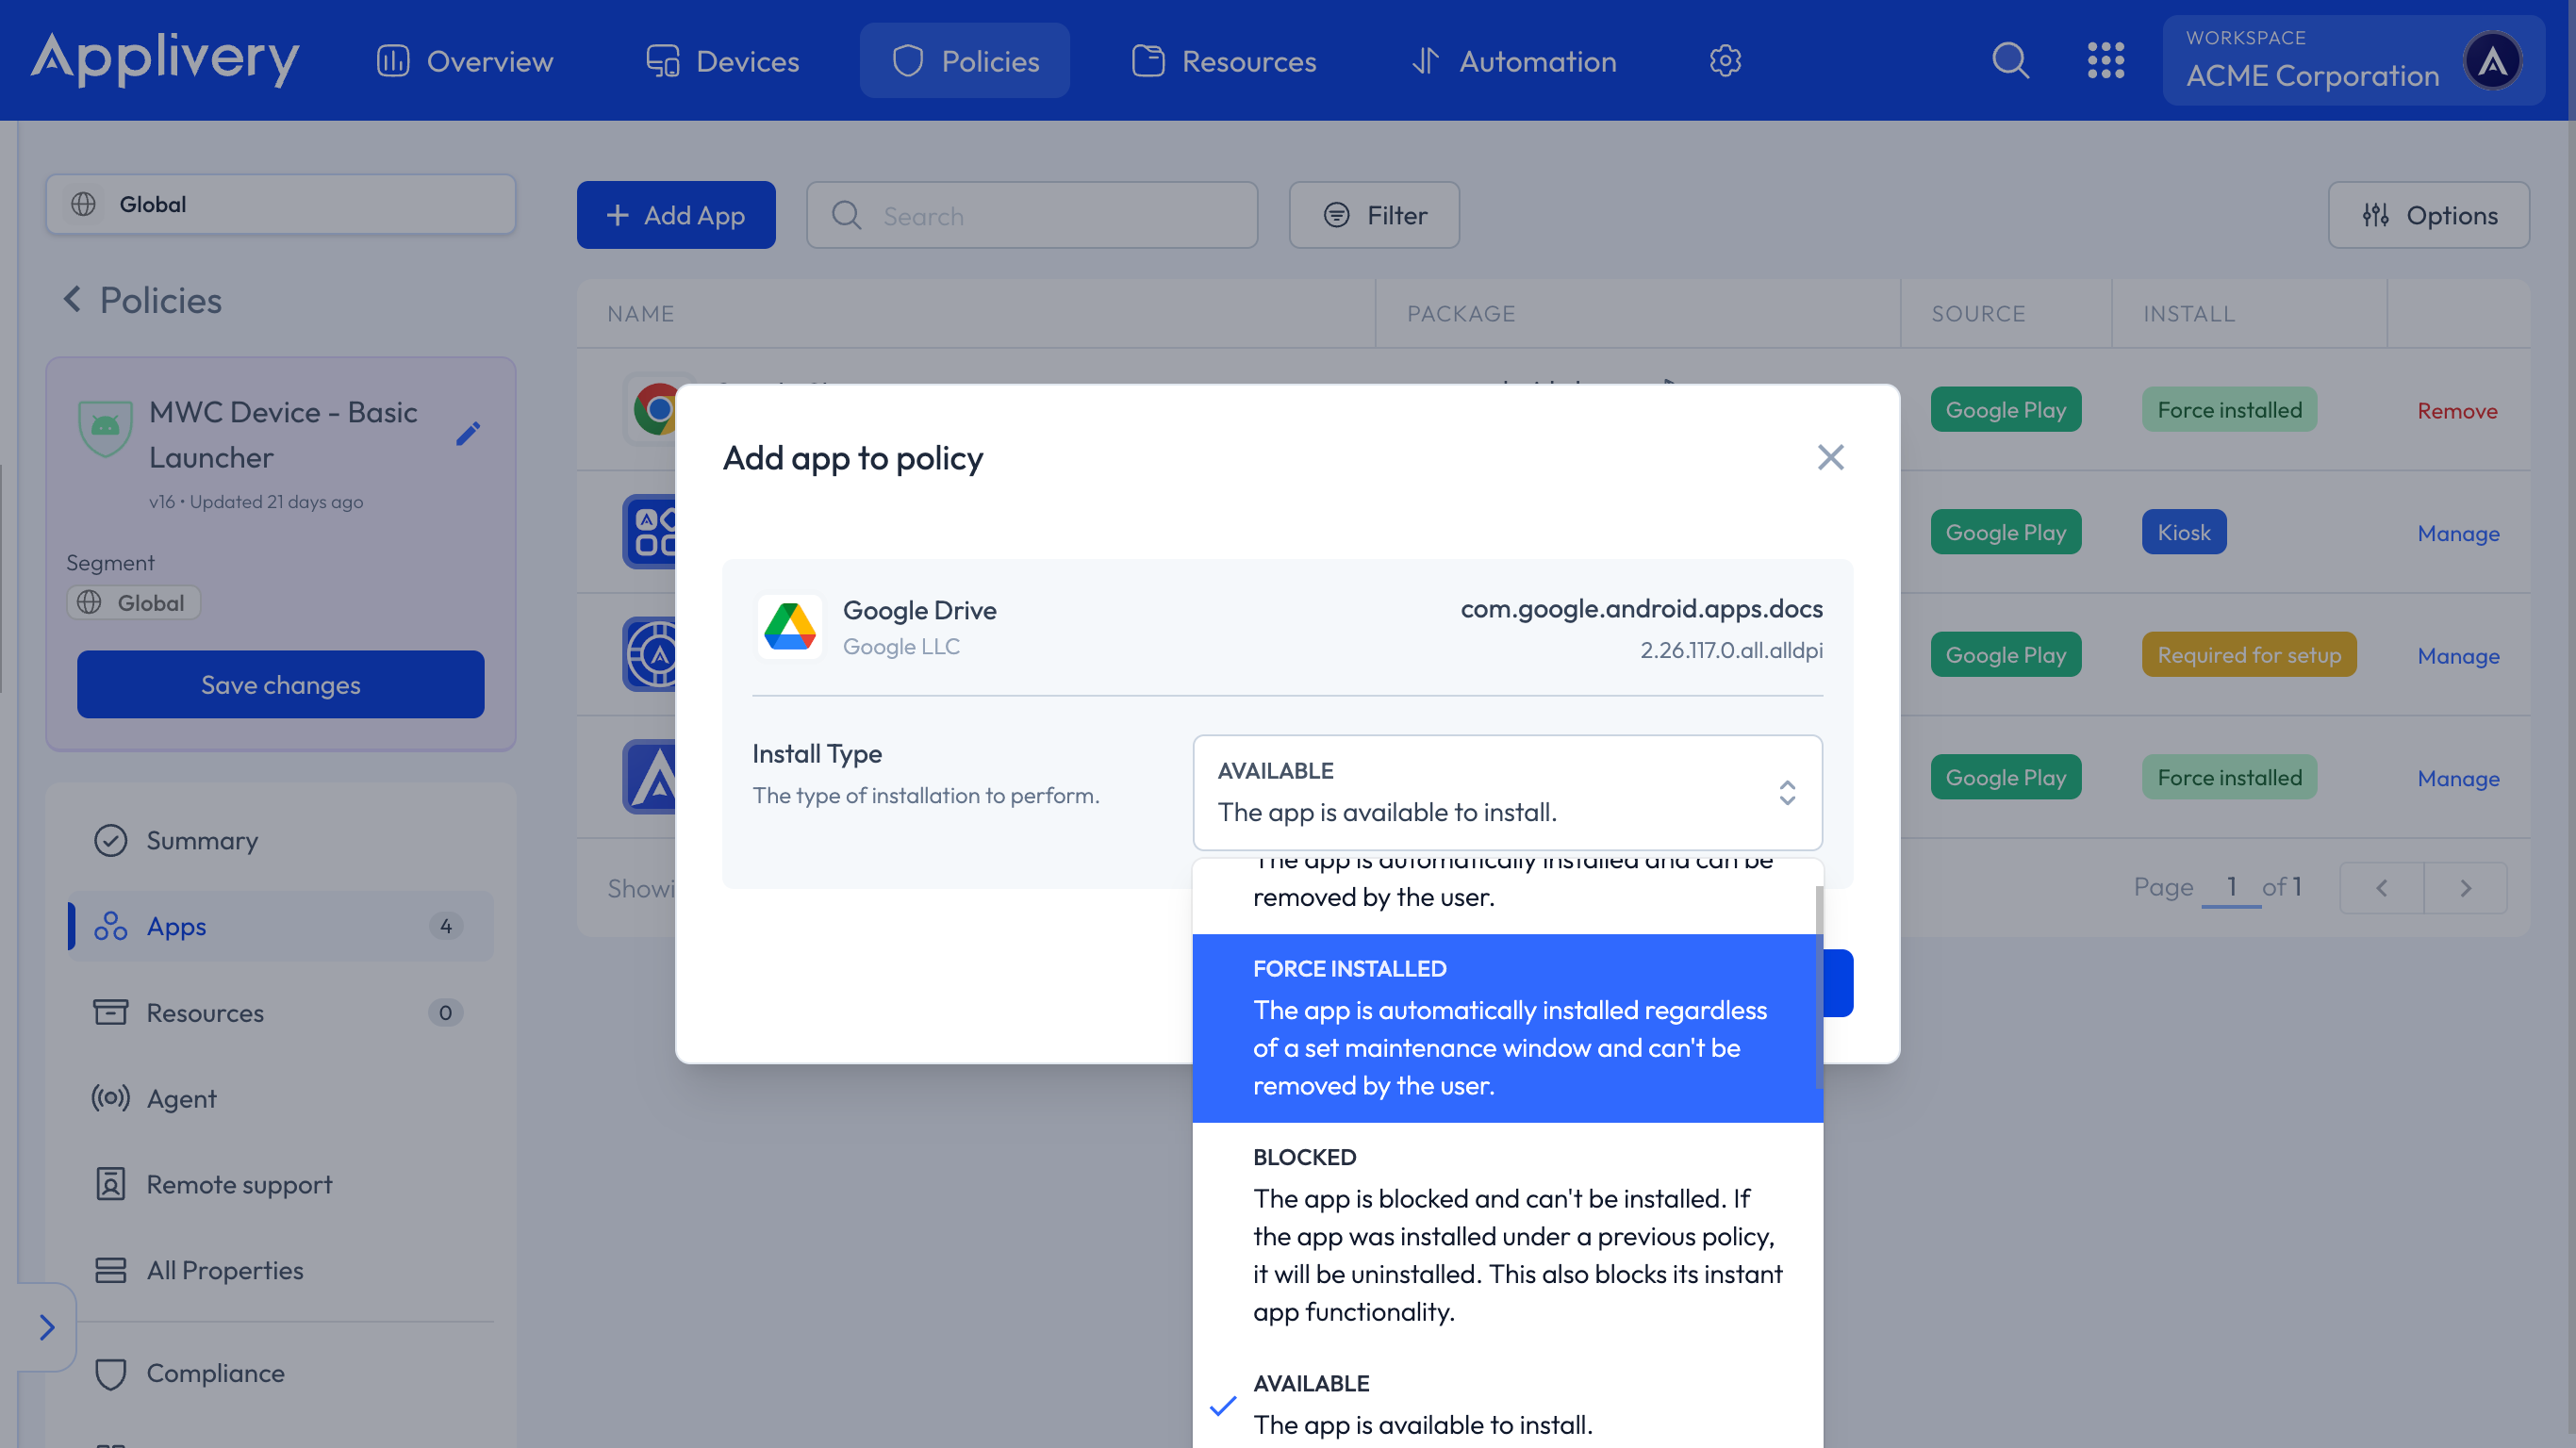Open the Policies tab in top navigation
Viewport: 2576px width, 1448px height.
tap(964, 61)
